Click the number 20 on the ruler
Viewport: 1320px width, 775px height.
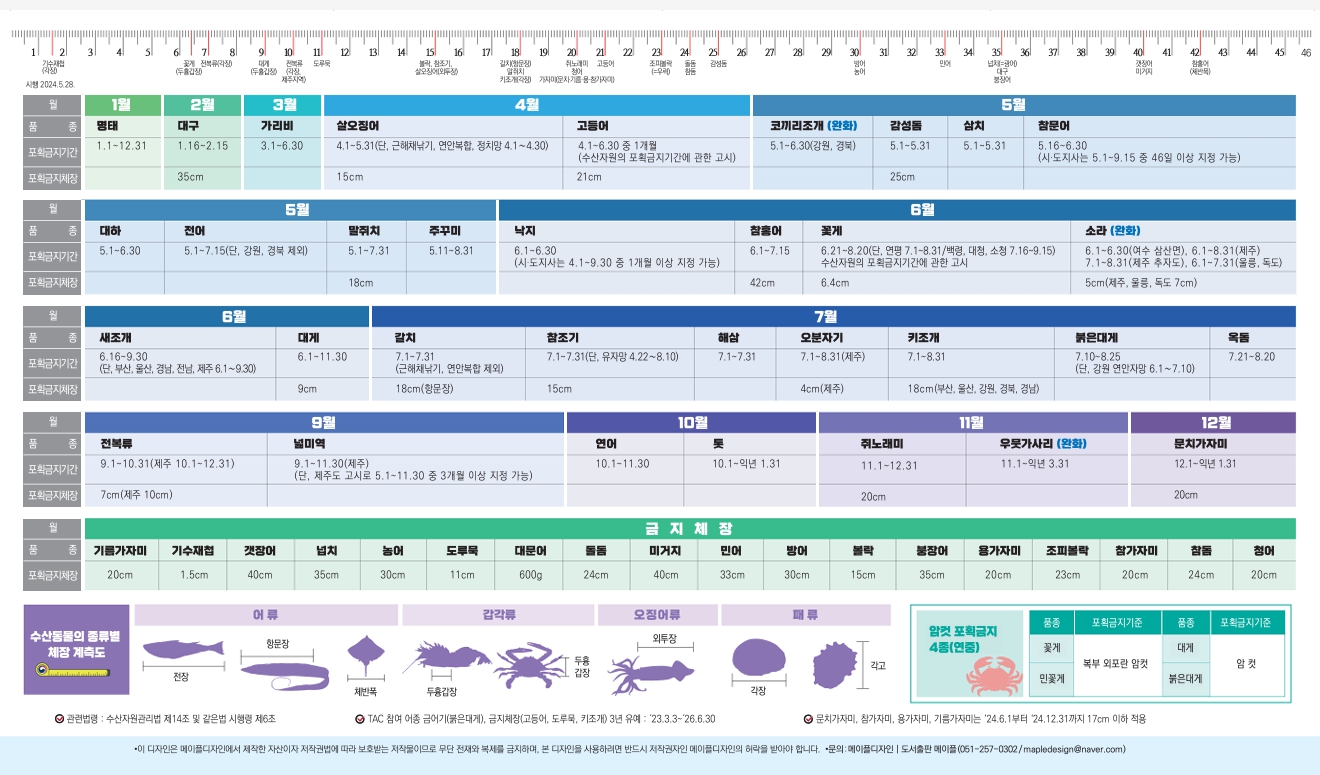click(572, 52)
